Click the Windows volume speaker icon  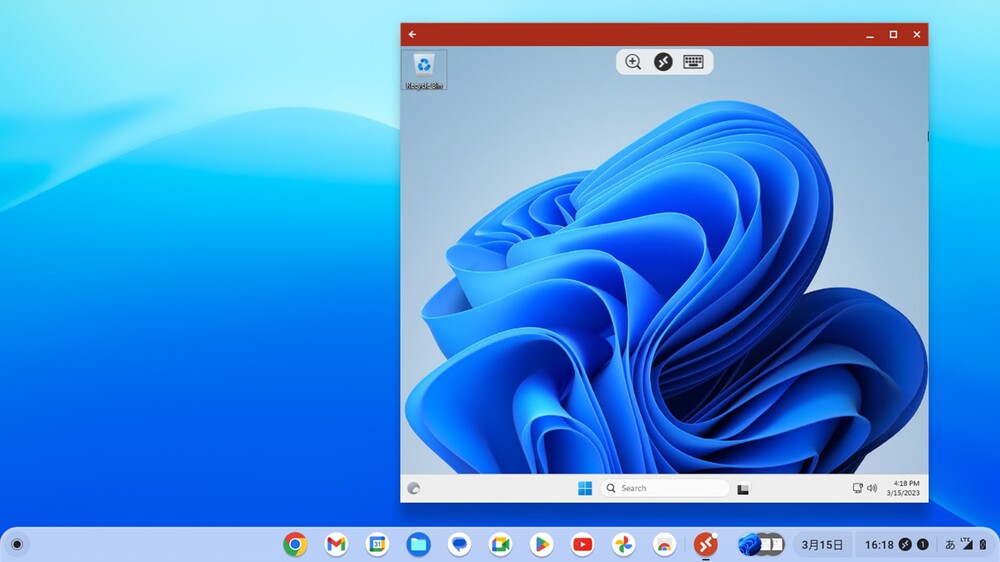(x=872, y=488)
